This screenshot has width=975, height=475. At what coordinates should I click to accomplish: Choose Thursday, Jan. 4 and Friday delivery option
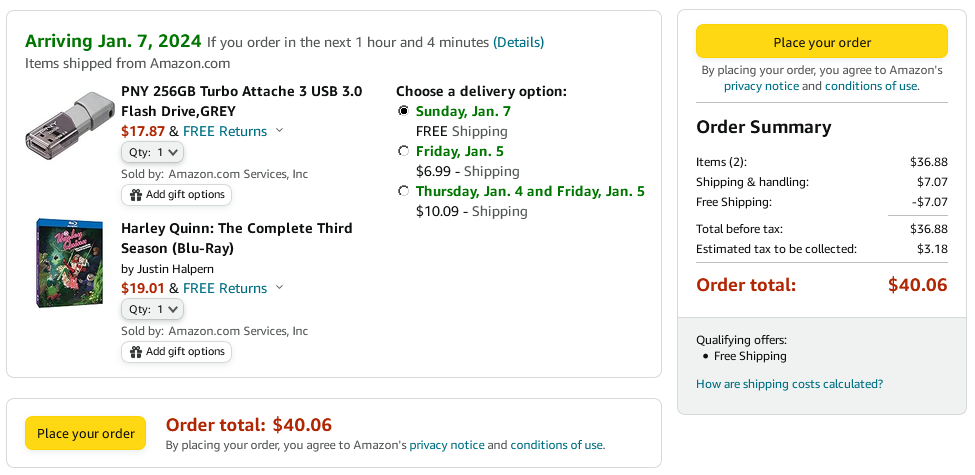tap(404, 190)
